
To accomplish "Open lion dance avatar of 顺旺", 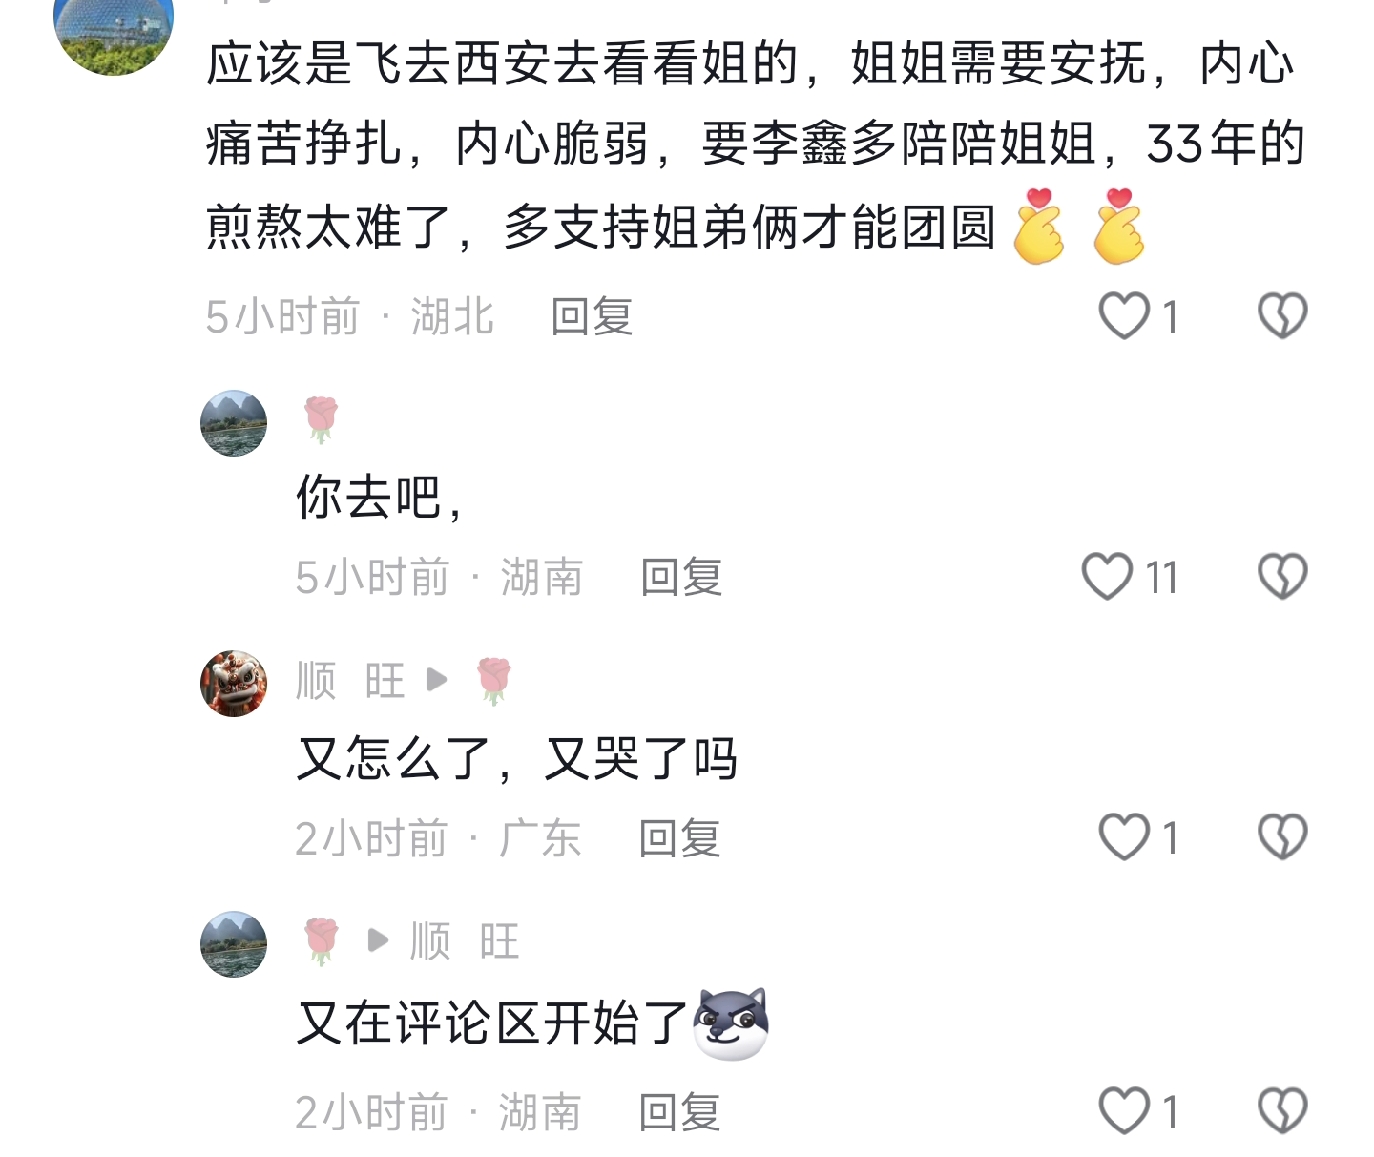I will [234, 684].
